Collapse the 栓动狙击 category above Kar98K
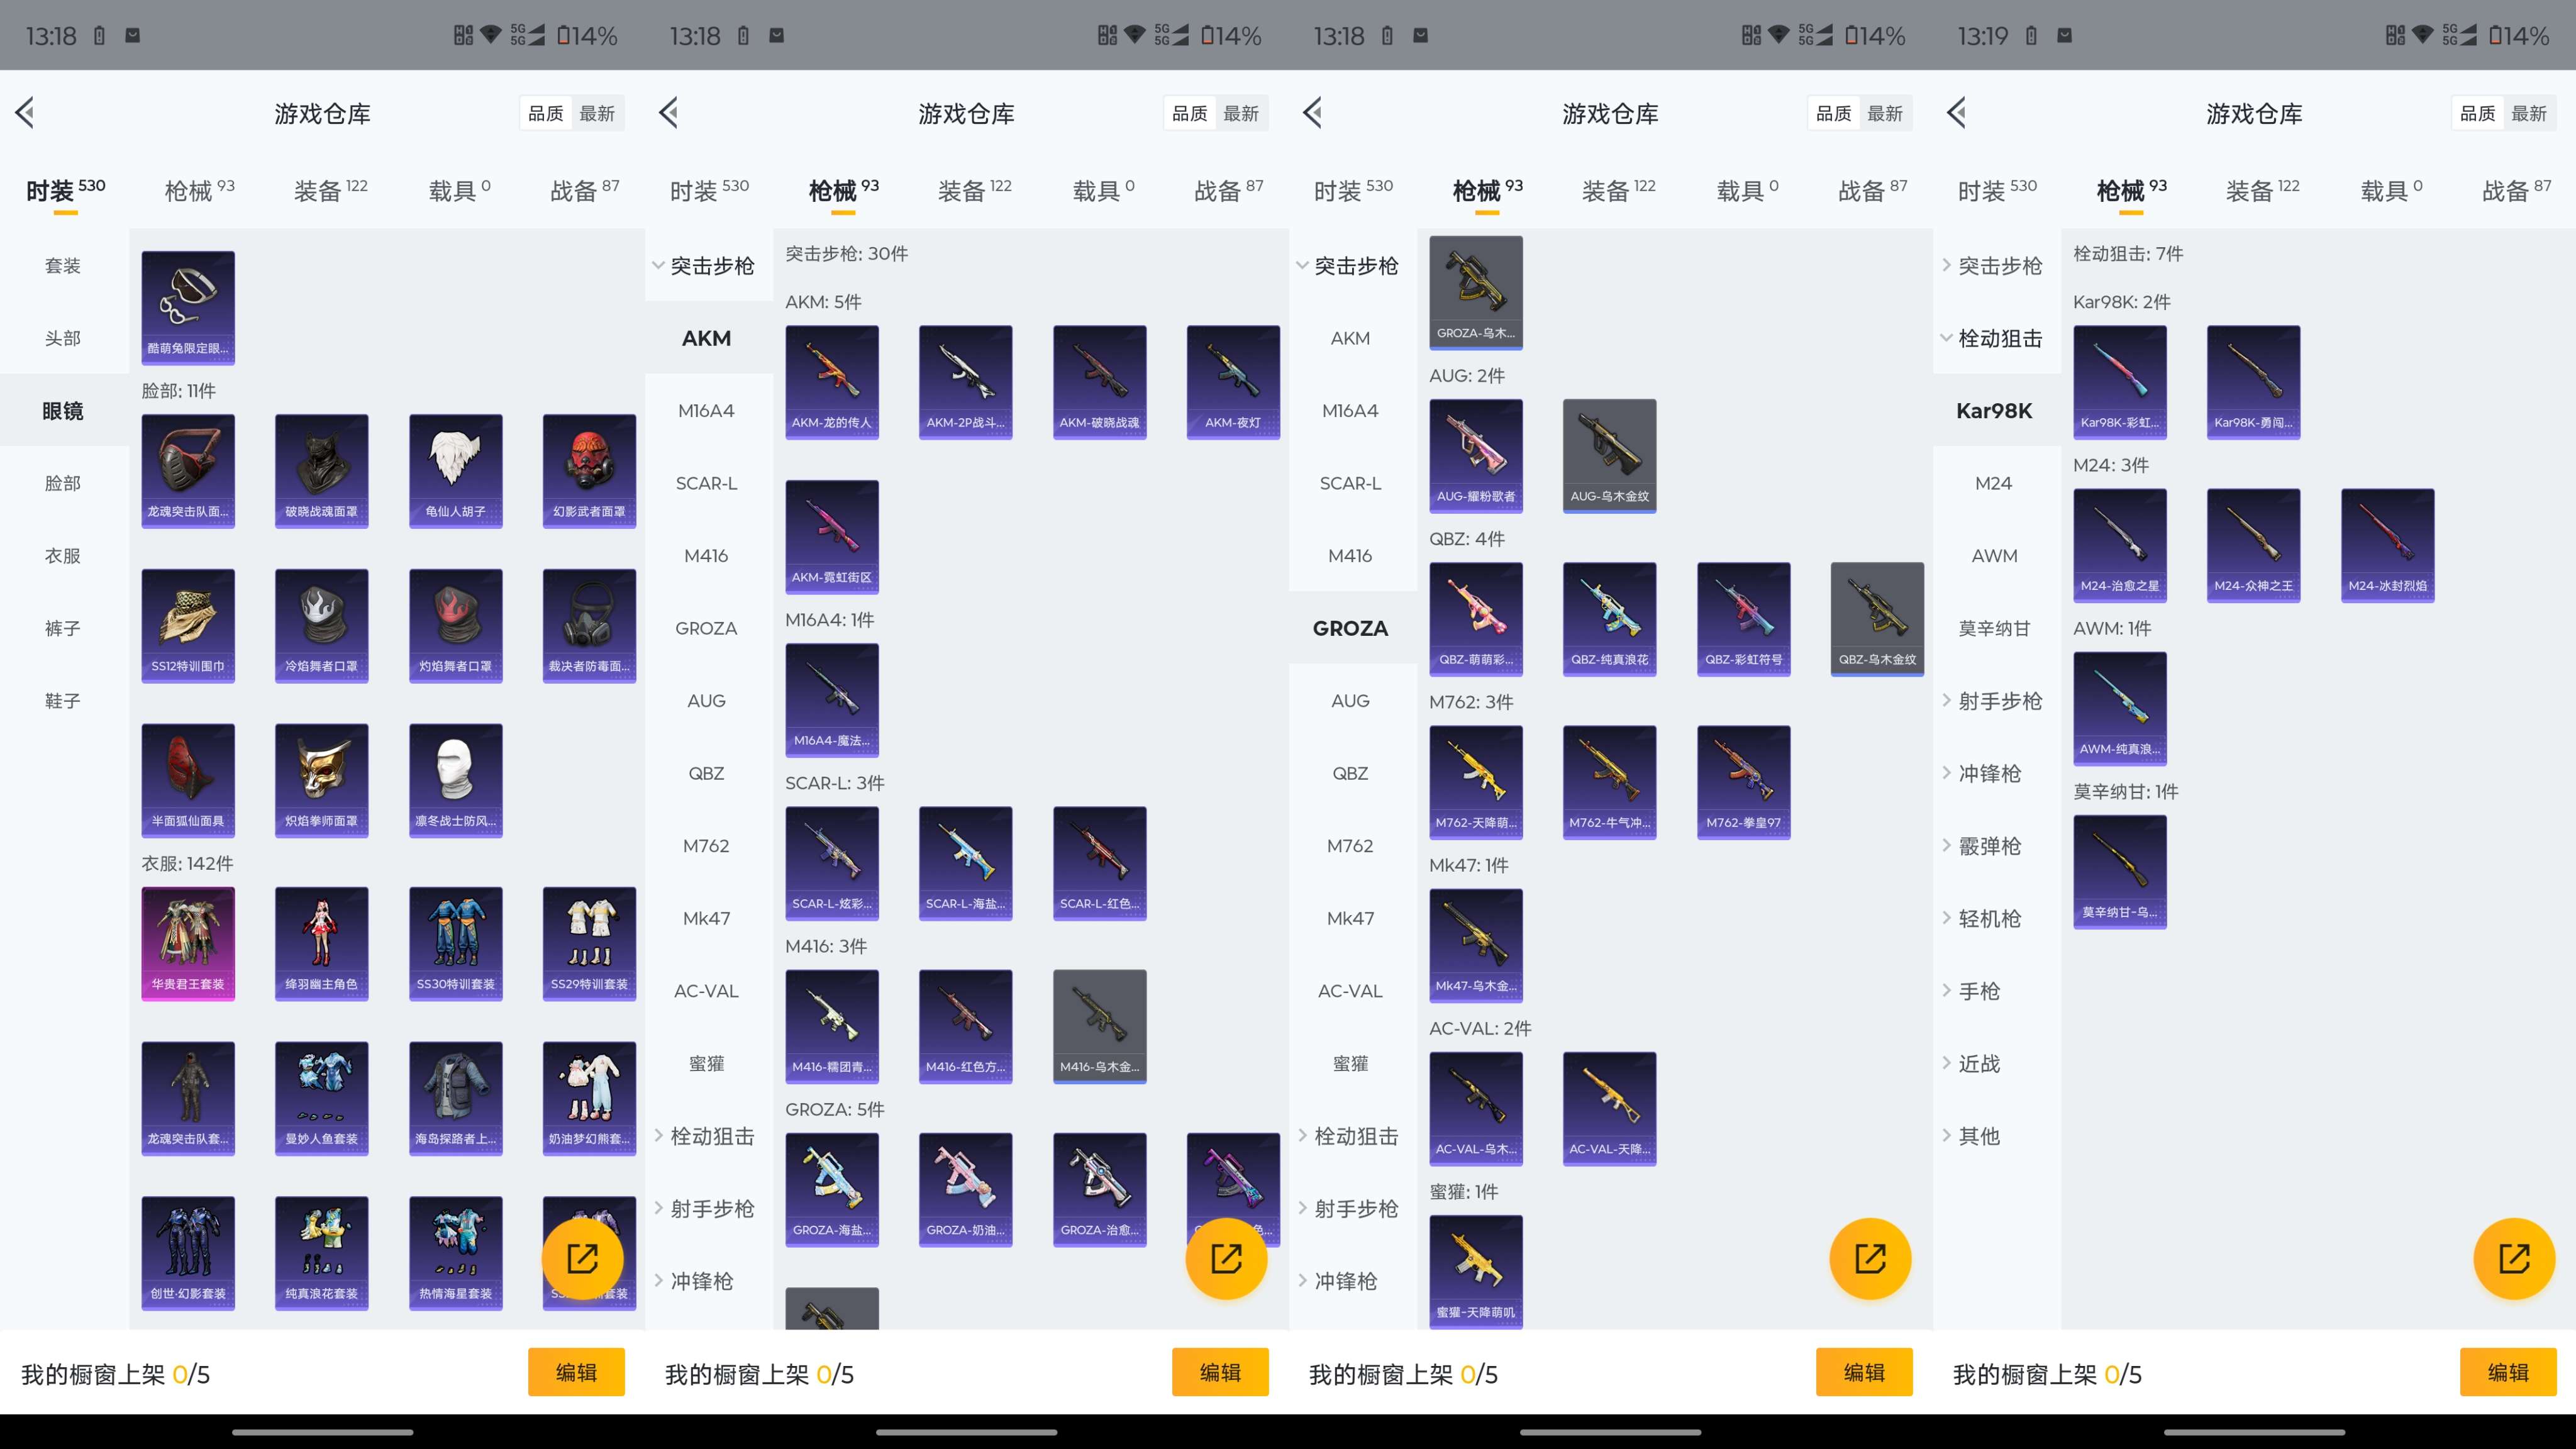Screen dimensions: 2576x1449 [x=1997, y=338]
